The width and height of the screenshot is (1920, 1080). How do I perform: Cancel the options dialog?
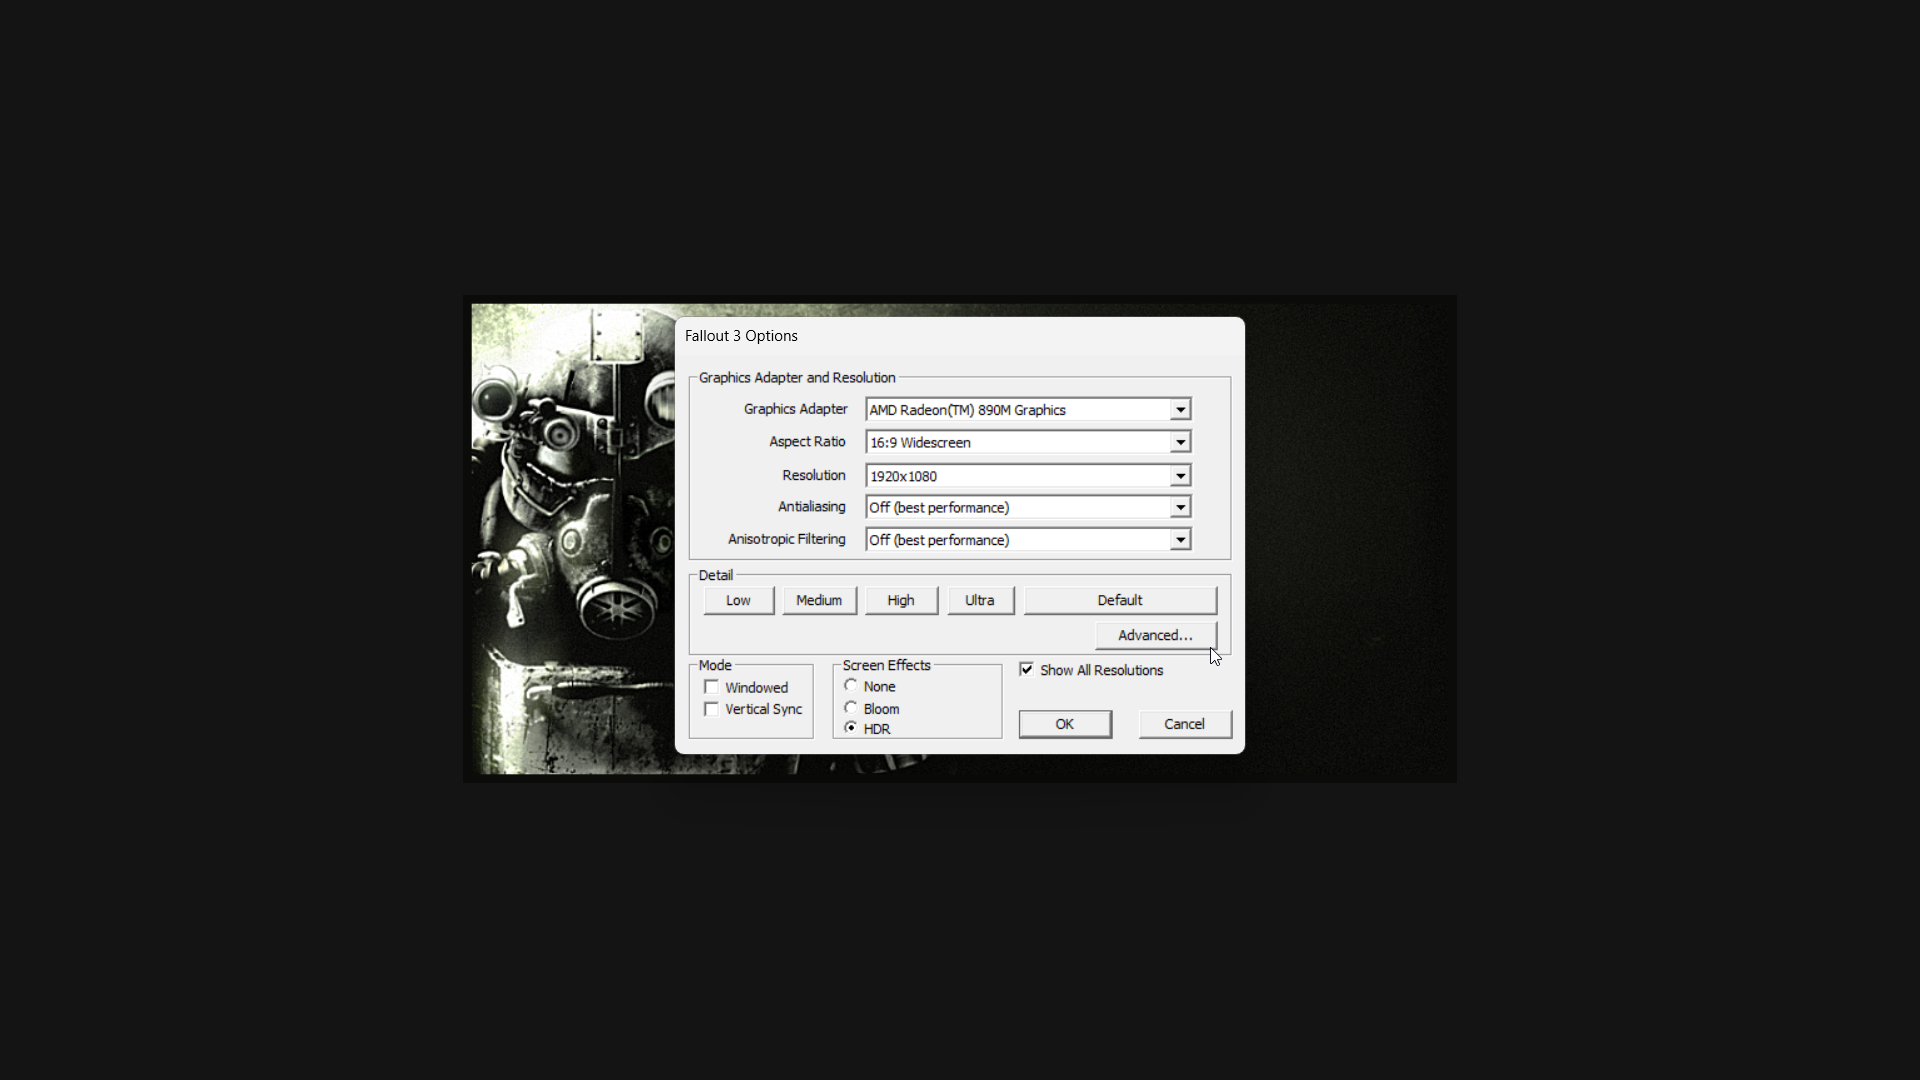point(1184,723)
